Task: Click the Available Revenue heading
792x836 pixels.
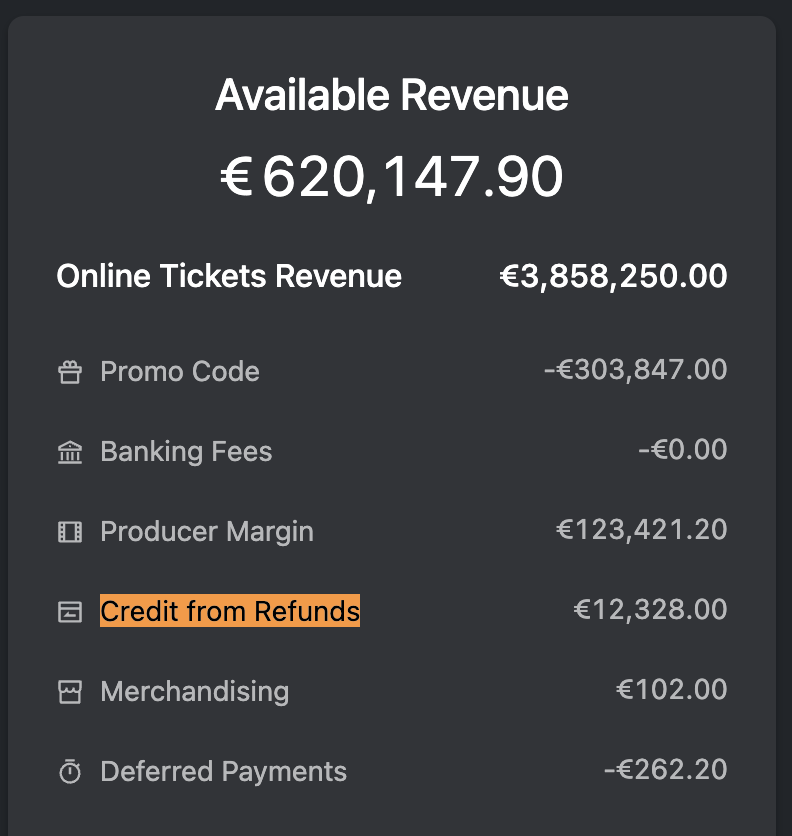Action: click(392, 95)
